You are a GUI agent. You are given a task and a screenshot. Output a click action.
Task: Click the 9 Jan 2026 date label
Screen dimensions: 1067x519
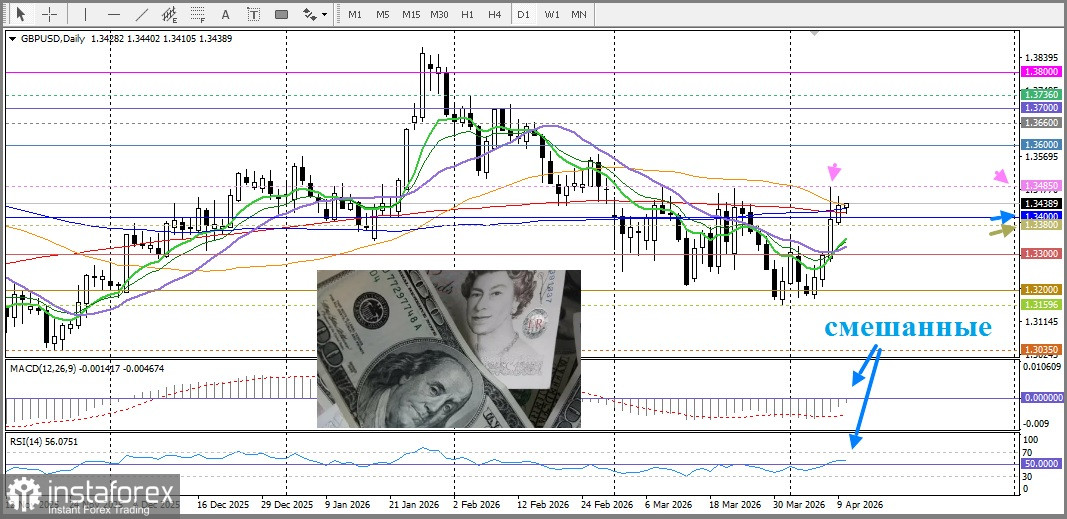(350, 505)
